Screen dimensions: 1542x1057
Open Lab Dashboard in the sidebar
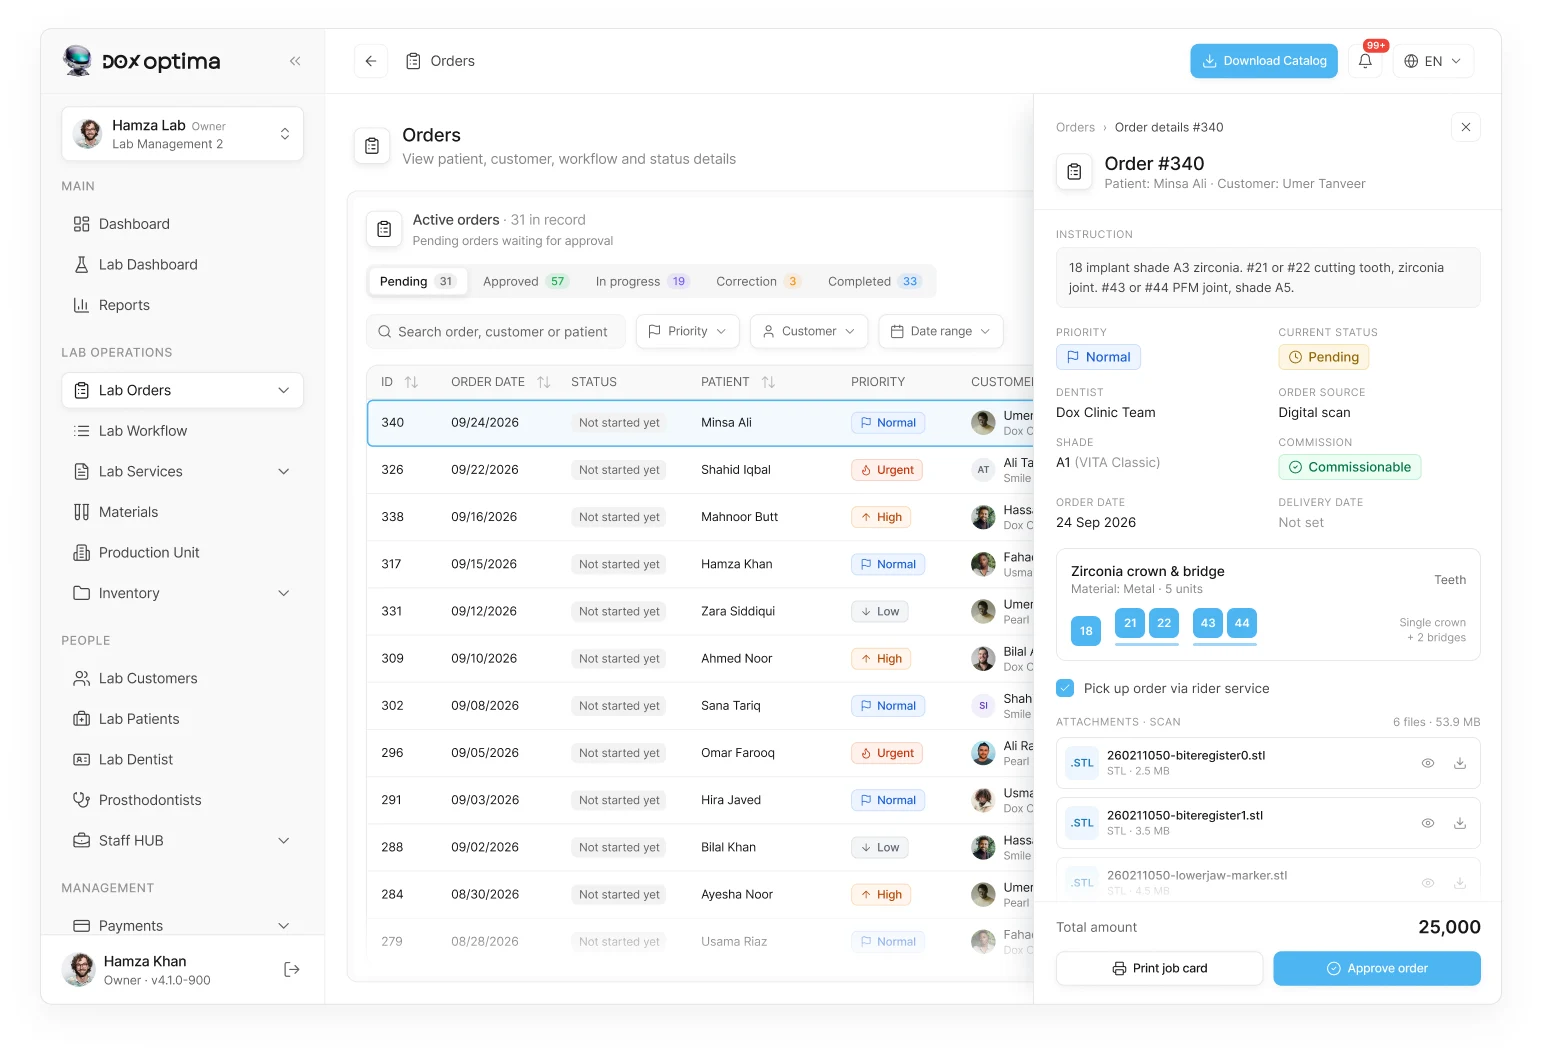182,265
